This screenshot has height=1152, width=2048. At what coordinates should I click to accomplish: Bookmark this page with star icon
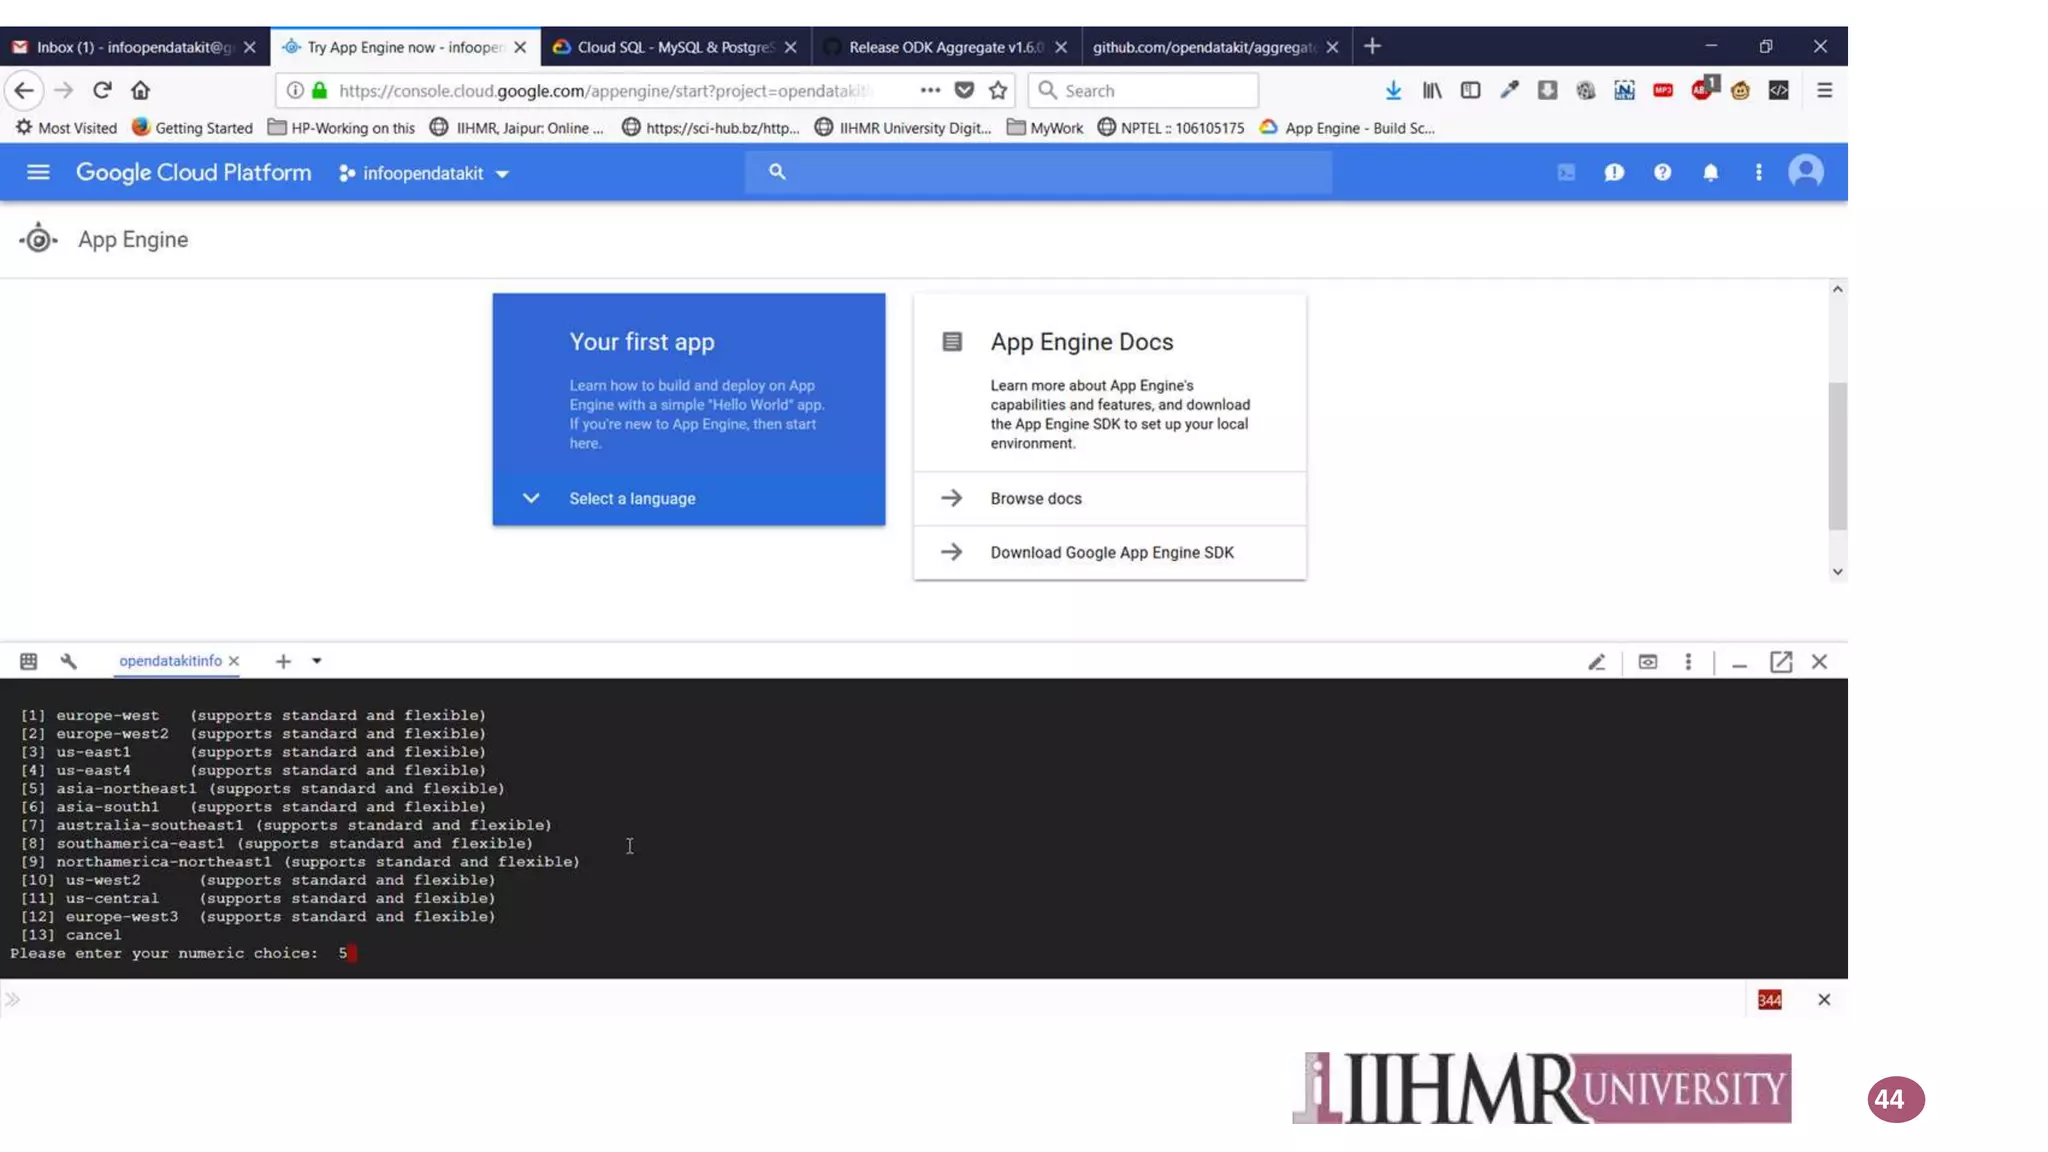(x=997, y=90)
